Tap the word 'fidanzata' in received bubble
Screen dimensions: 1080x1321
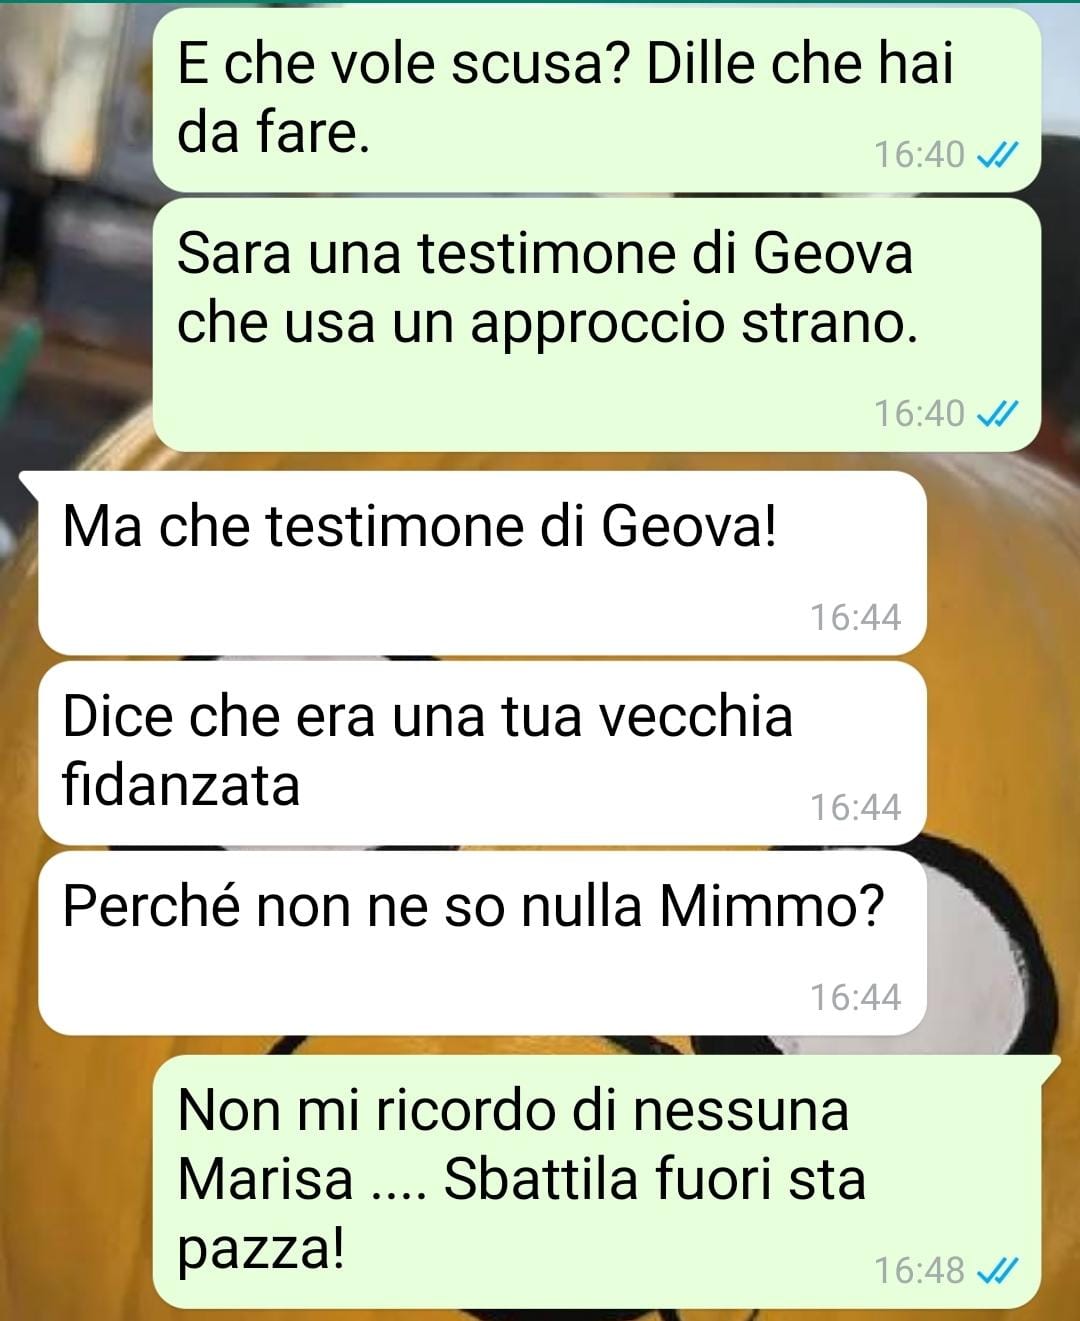tap(181, 784)
